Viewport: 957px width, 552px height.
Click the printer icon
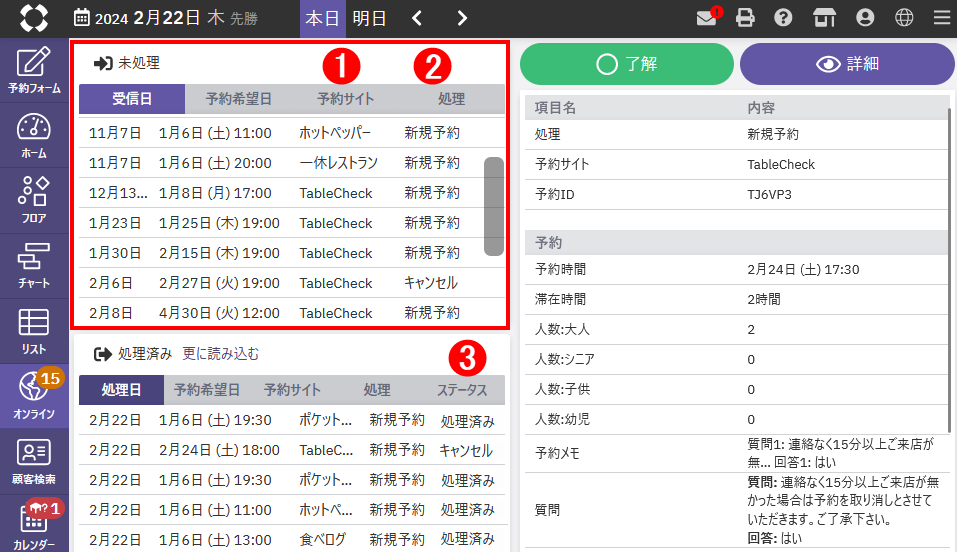(745, 18)
